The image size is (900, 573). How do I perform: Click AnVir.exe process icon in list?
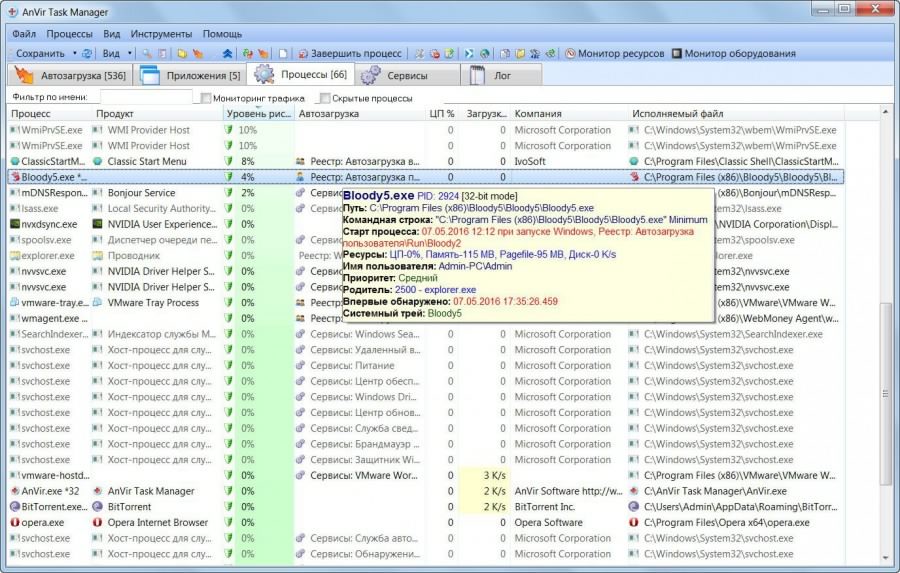click(14, 492)
